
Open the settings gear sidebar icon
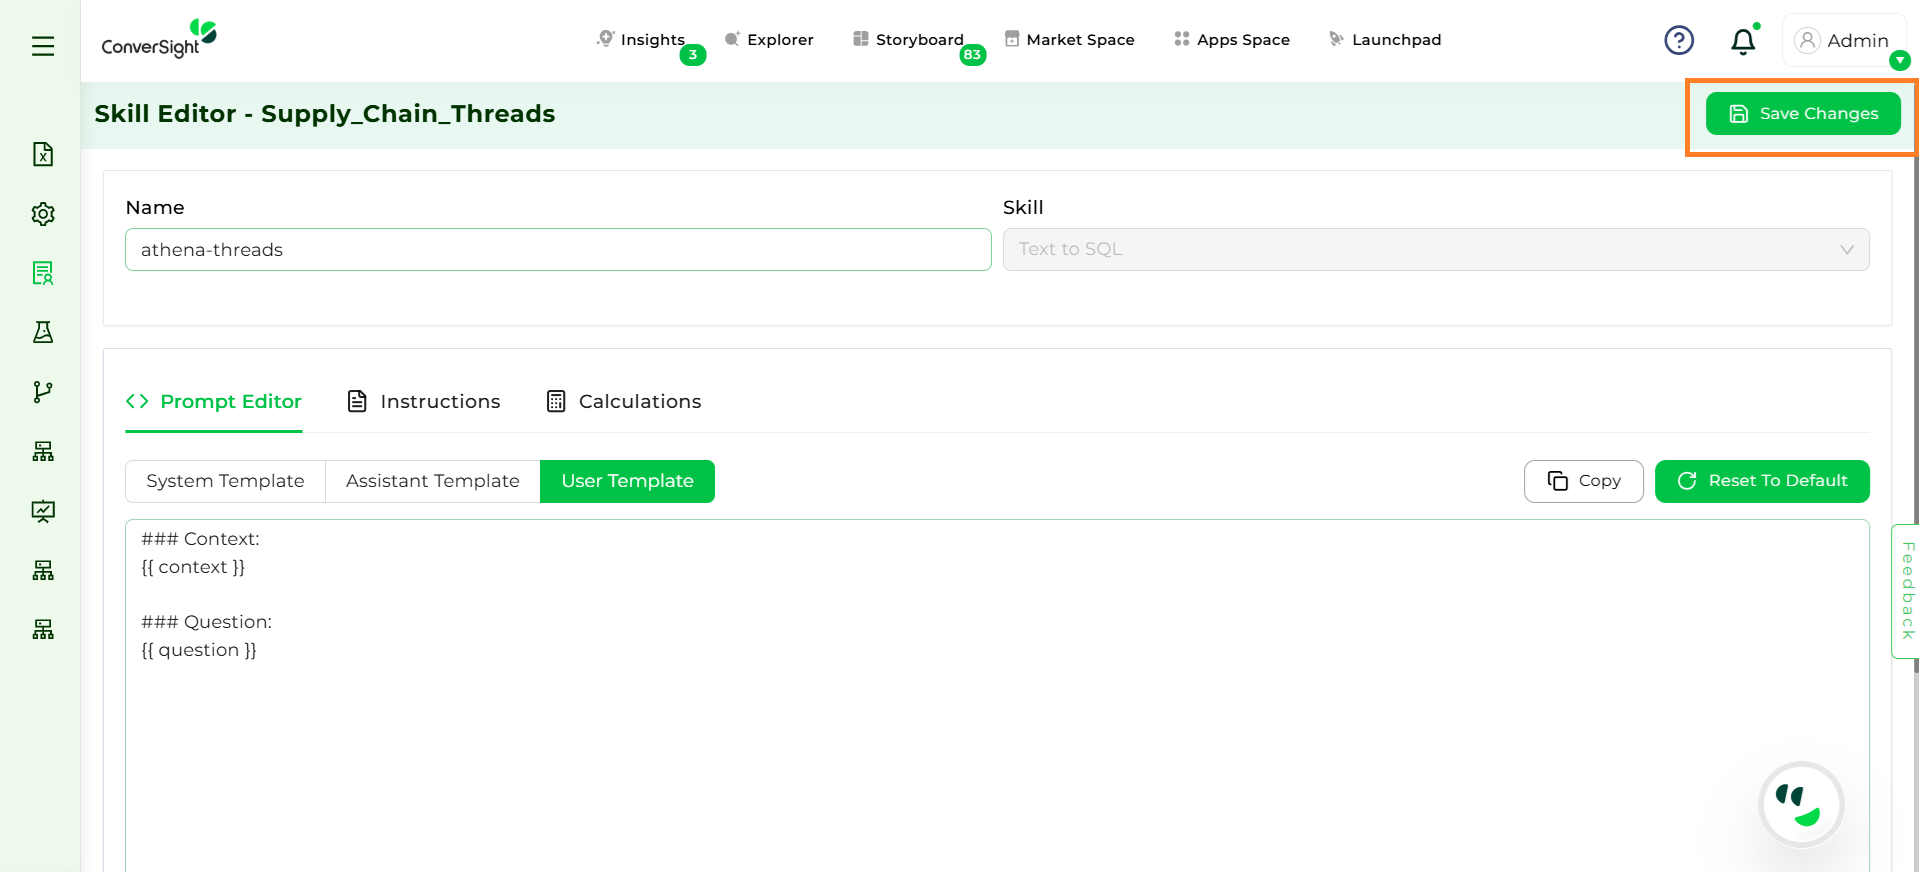coord(43,214)
